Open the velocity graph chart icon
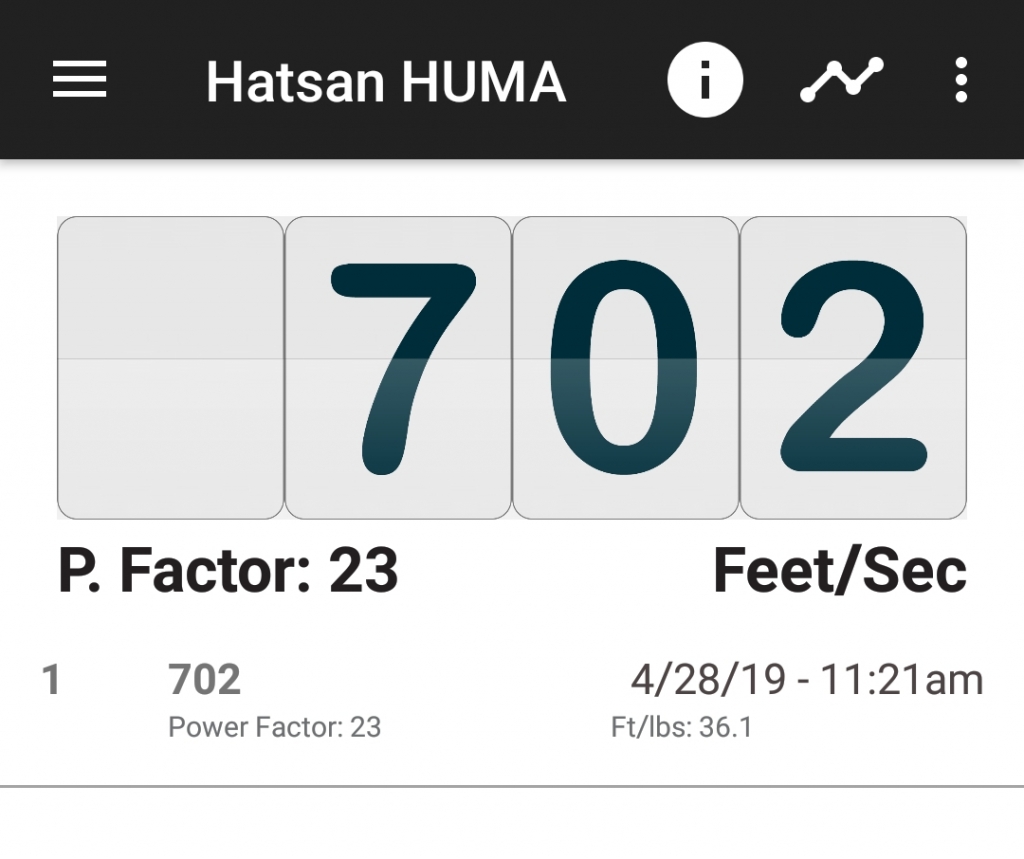The height and width of the screenshot is (859, 1024). (x=842, y=80)
